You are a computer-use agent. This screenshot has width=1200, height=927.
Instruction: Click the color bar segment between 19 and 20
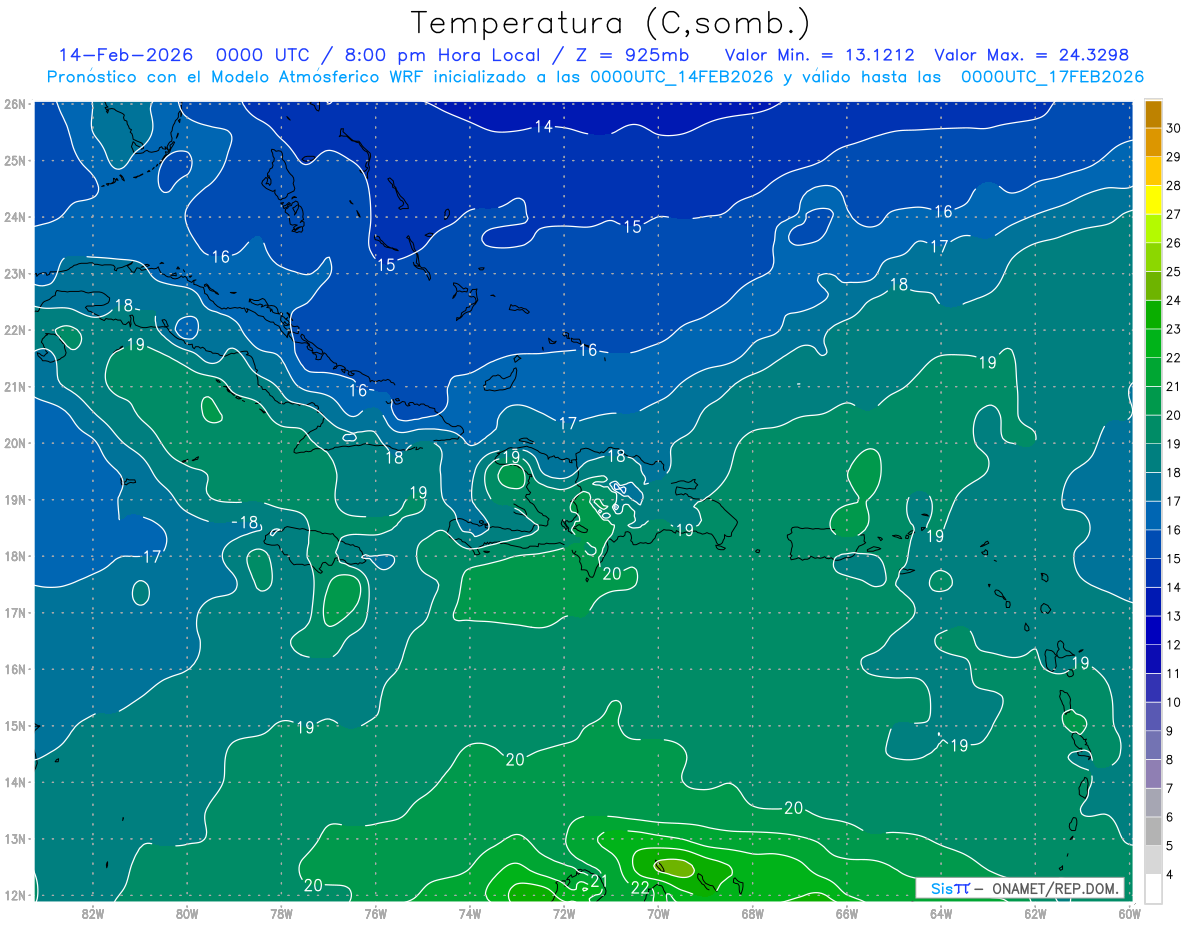[x=1153, y=431]
